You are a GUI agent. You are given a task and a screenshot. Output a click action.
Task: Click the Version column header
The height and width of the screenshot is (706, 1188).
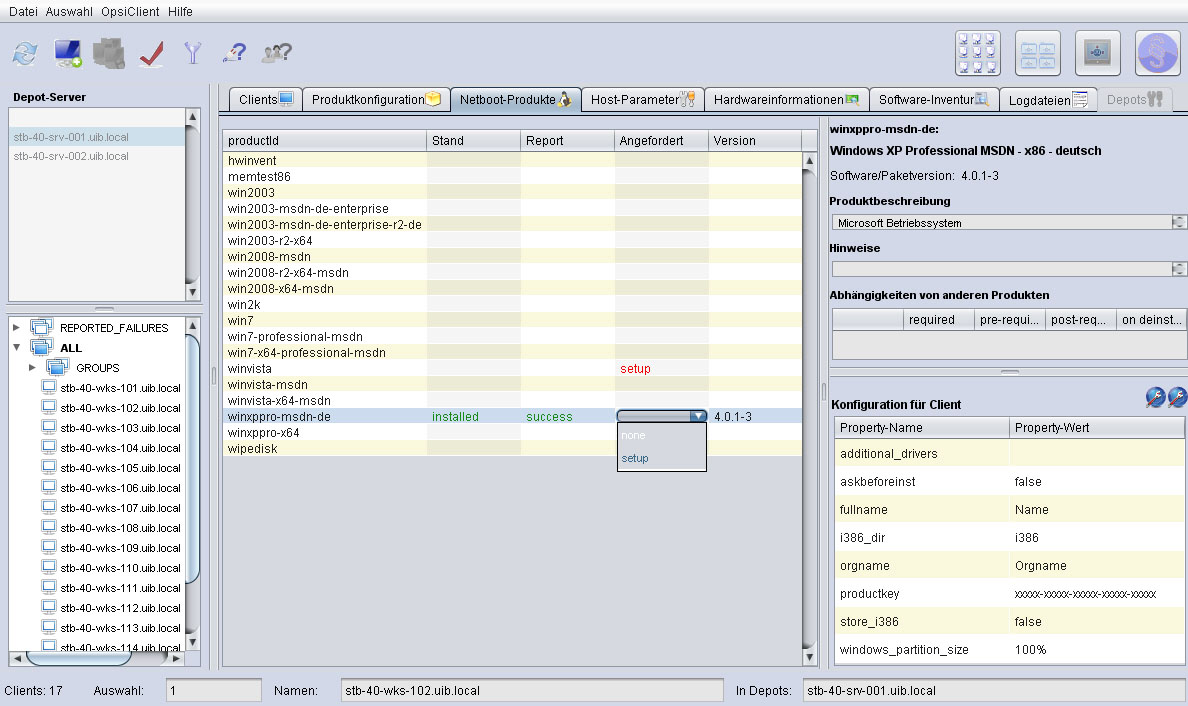755,140
